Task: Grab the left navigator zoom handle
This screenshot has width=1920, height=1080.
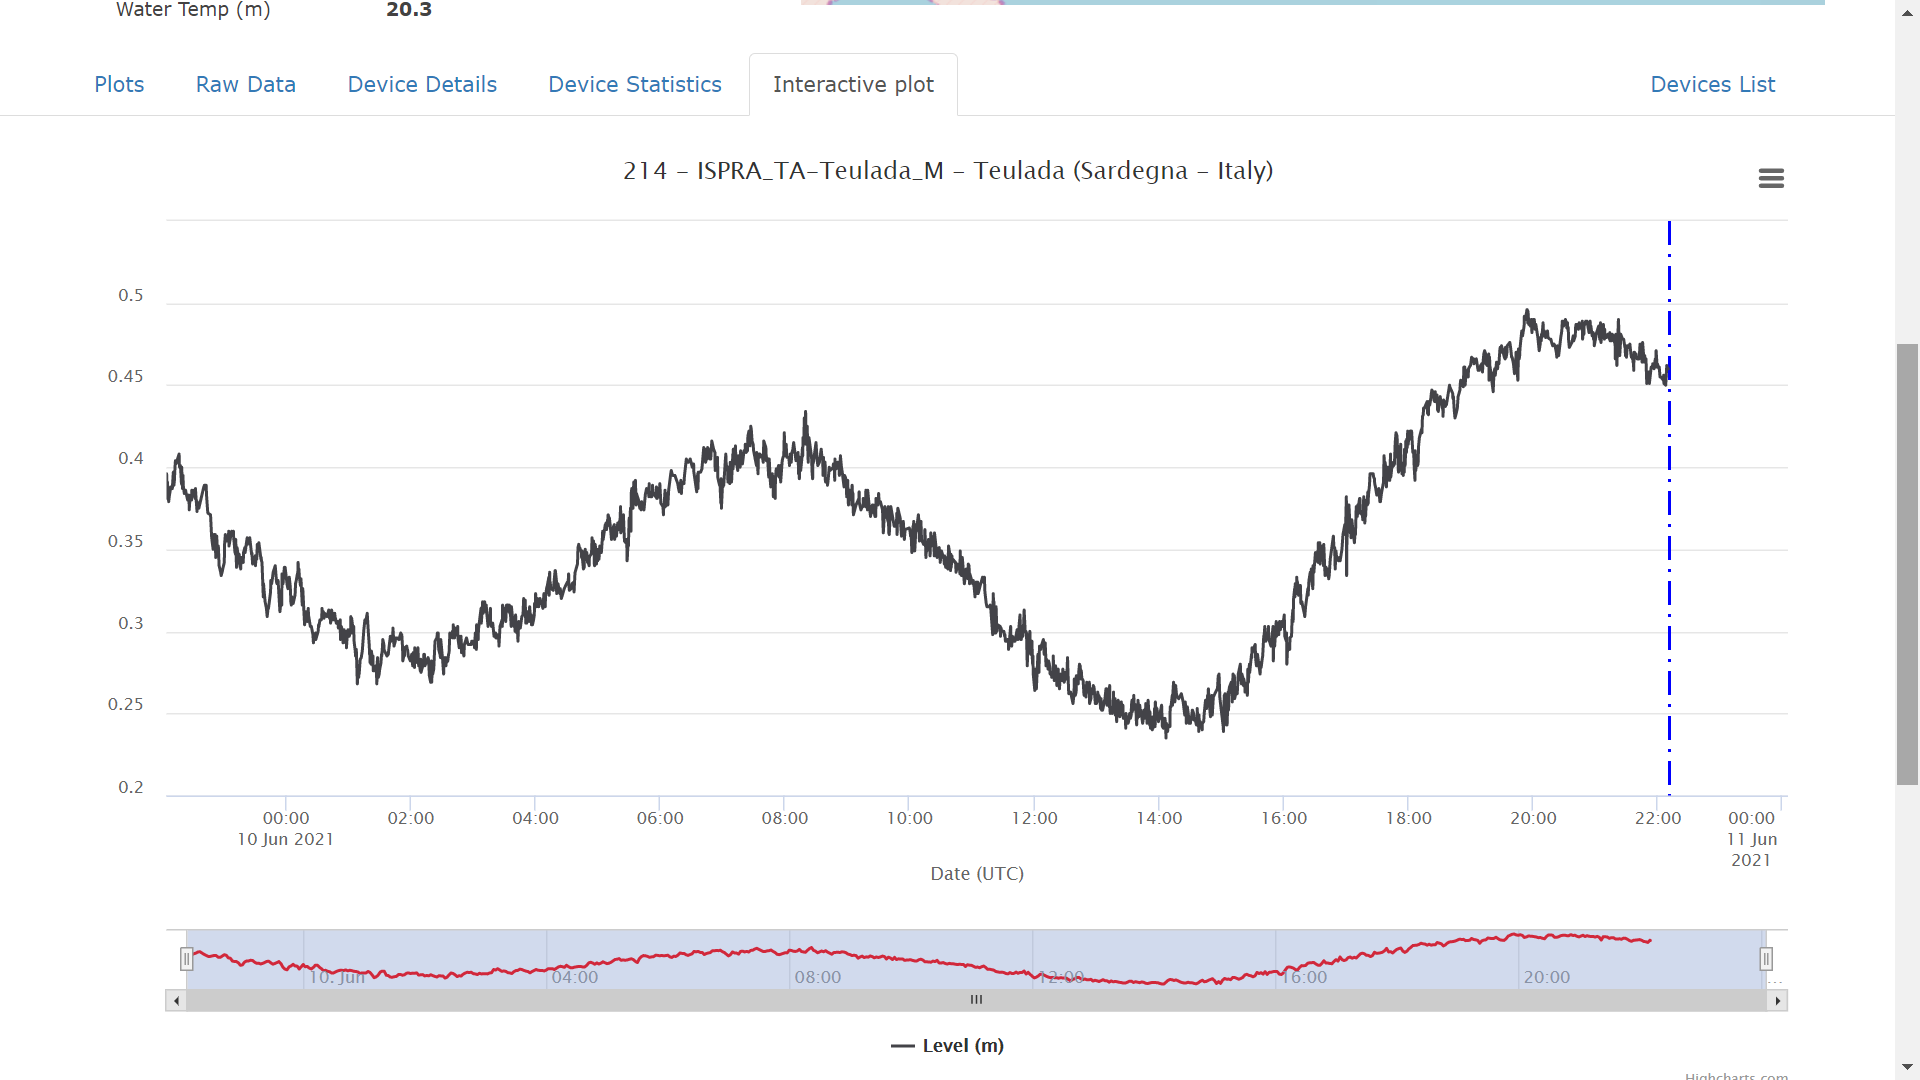Action: 187,958
